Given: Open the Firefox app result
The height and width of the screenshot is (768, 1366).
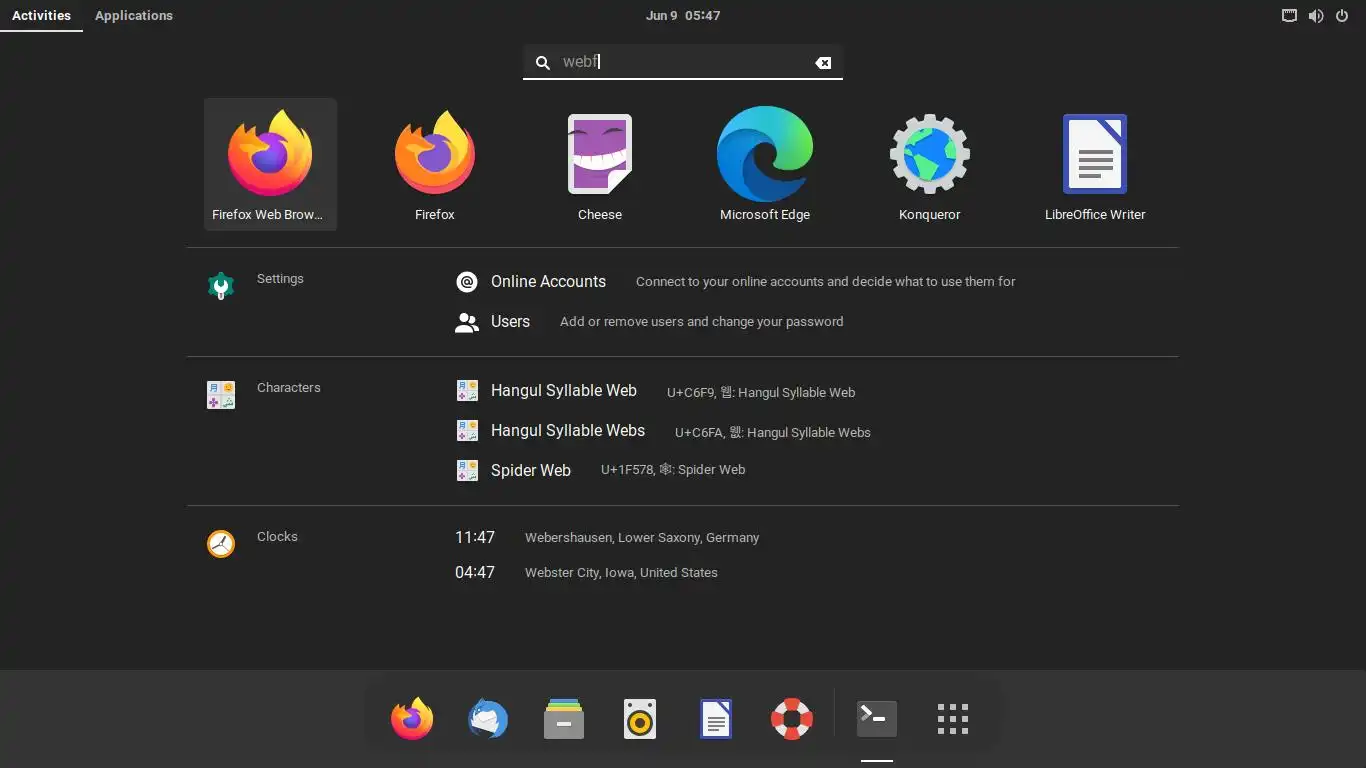Looking at the screenshot, I should pos(435,164).
